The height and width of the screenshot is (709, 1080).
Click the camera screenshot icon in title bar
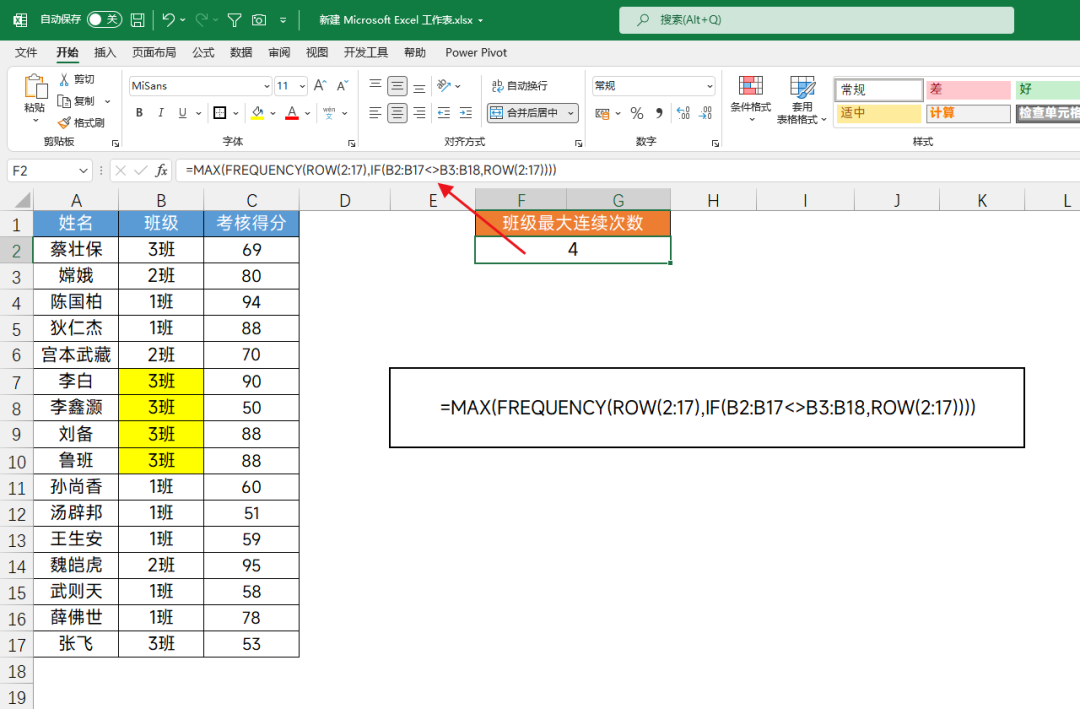coord(259,20)
